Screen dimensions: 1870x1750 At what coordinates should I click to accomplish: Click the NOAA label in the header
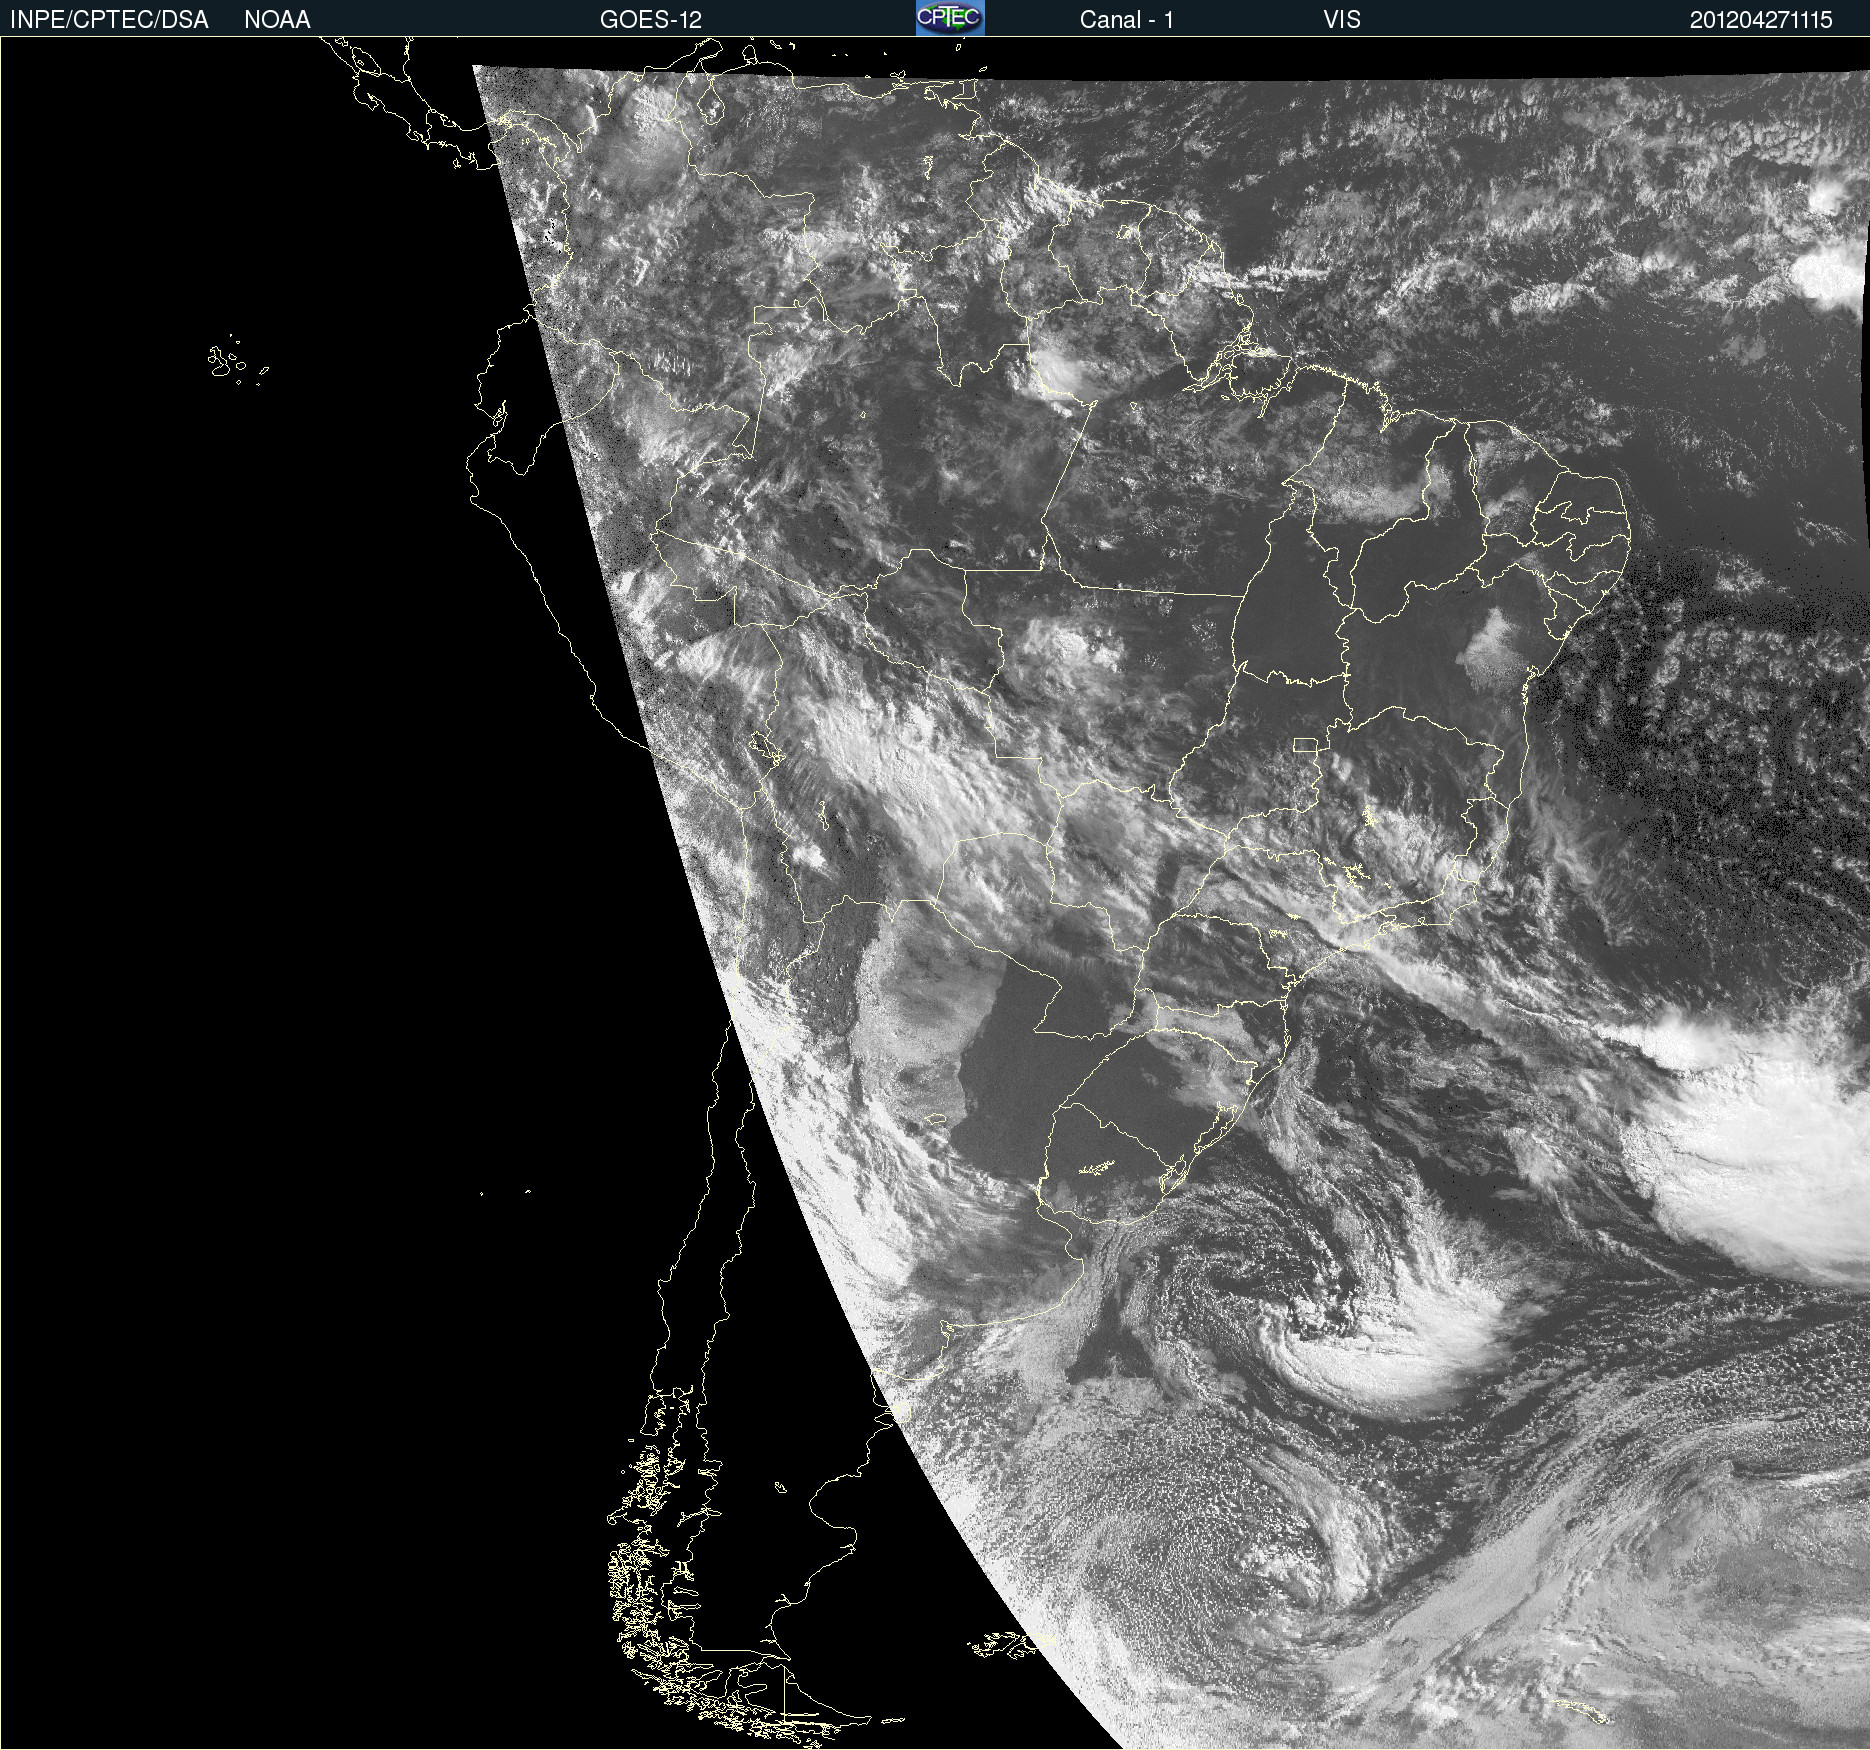coord(277,20)
